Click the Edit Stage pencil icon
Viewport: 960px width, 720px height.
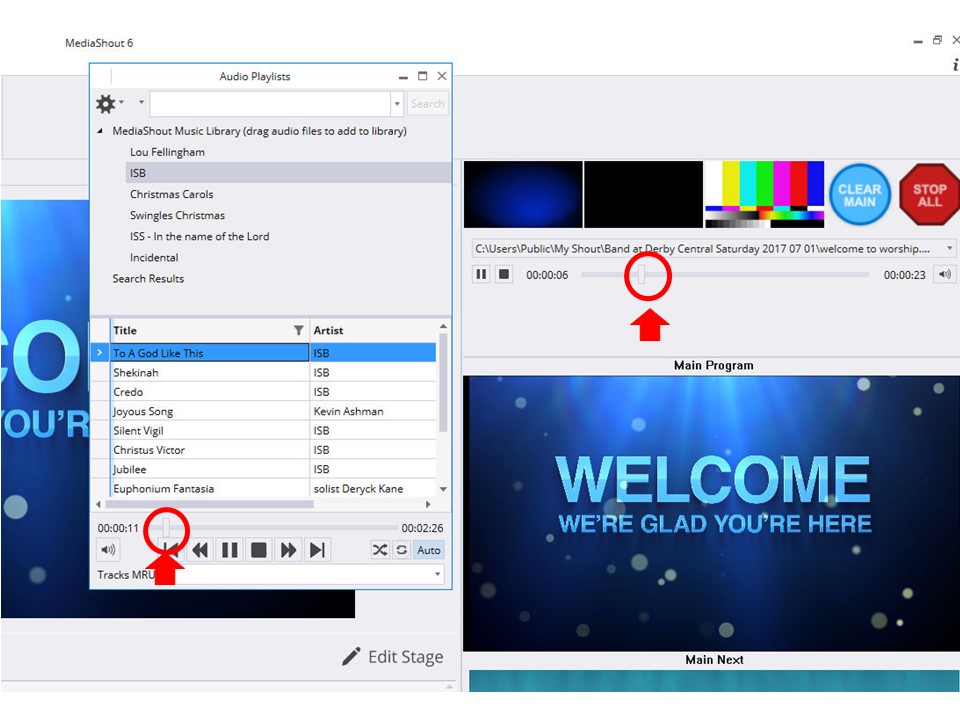tap(351, 656)
